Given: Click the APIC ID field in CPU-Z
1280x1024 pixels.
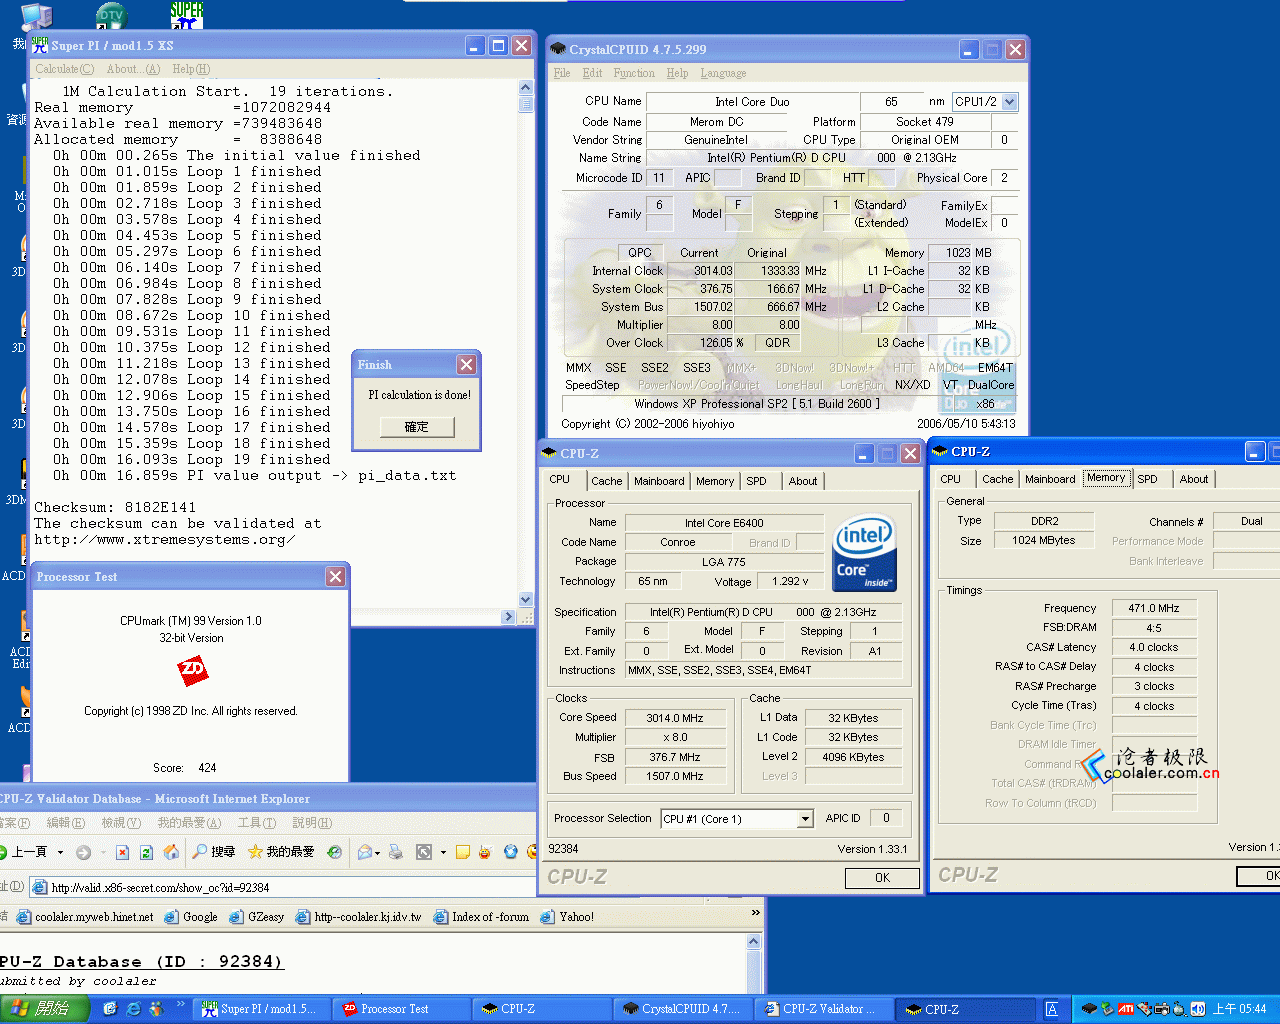Looking at the screenshot, I should [x=886, y=818].
